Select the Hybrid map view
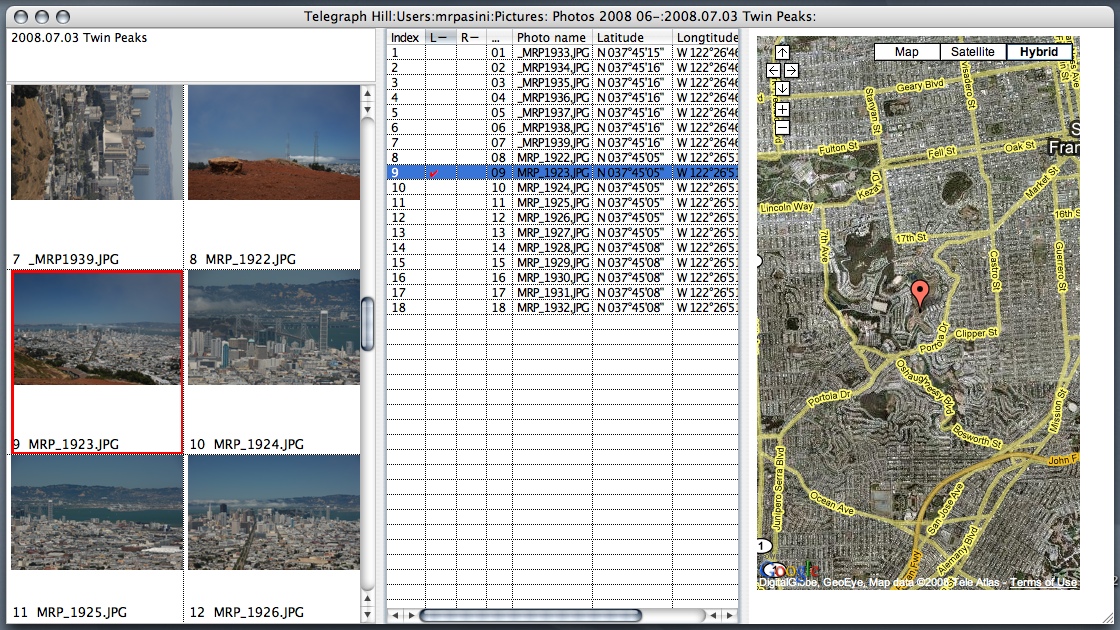This screenshot has width=1120, height=630. [1038, 52]
